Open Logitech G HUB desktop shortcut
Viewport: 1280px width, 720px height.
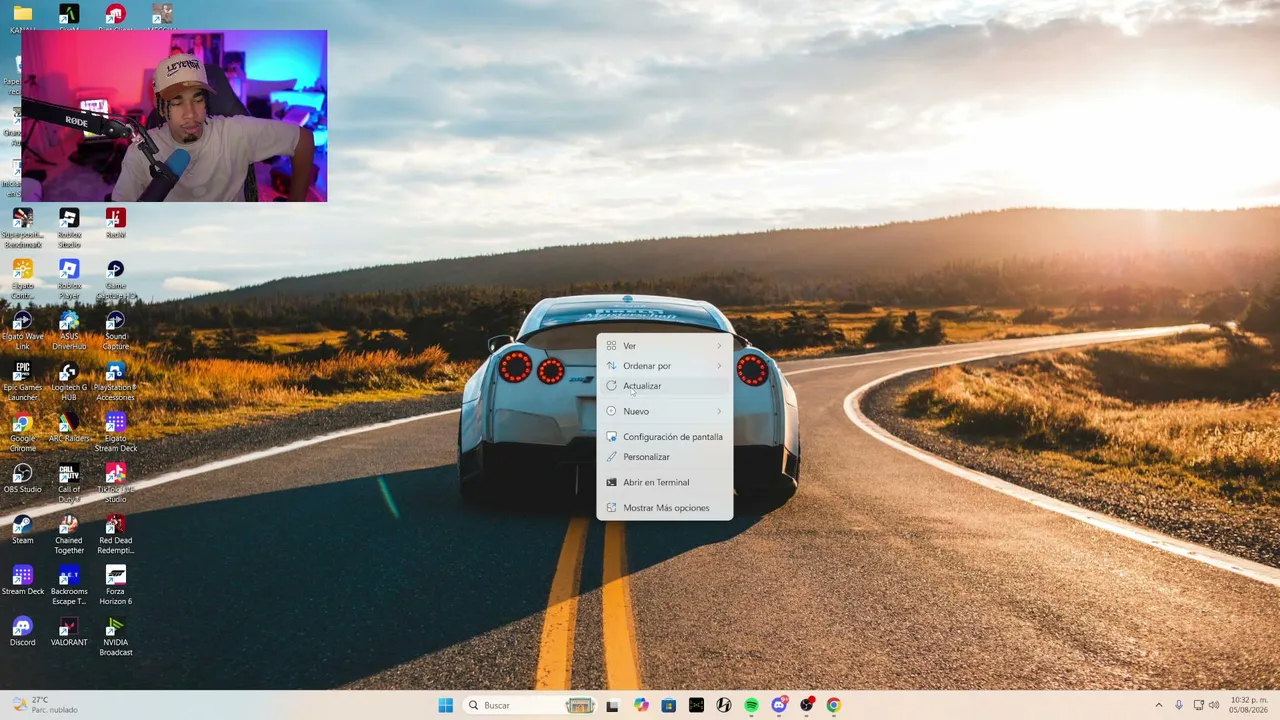click(69, 382)
